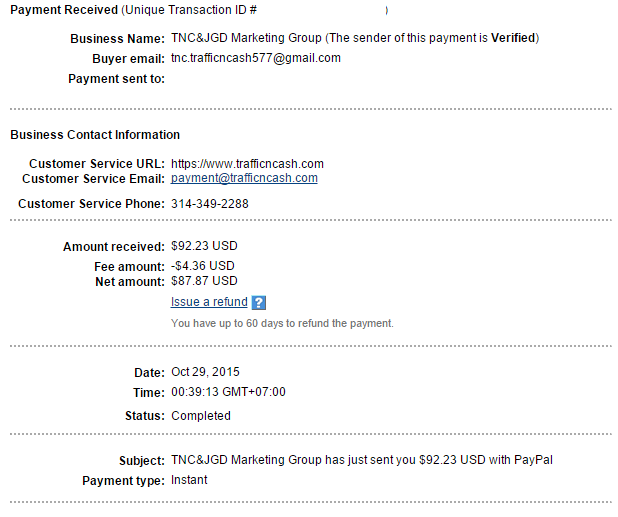Click the net amount value $87.87 USD

[204, 281]
